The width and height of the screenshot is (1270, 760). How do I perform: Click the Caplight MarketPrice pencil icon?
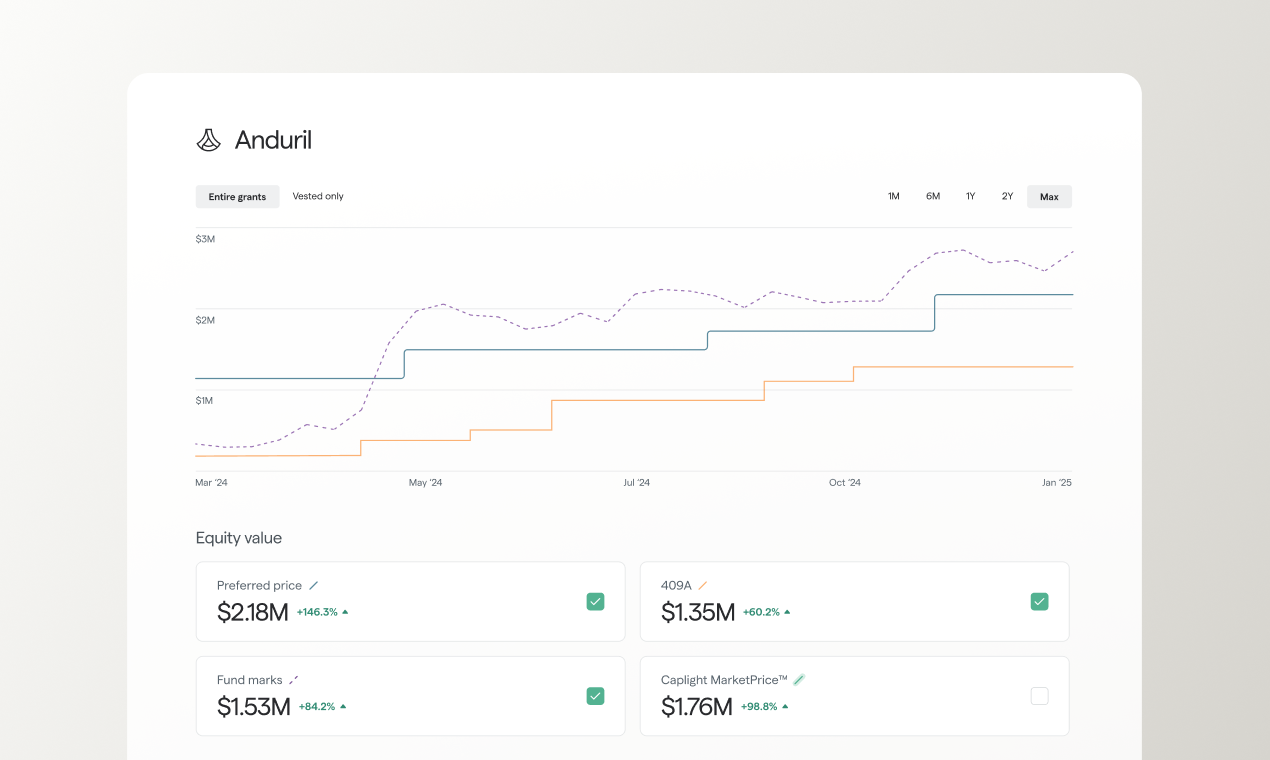[799, 680]
